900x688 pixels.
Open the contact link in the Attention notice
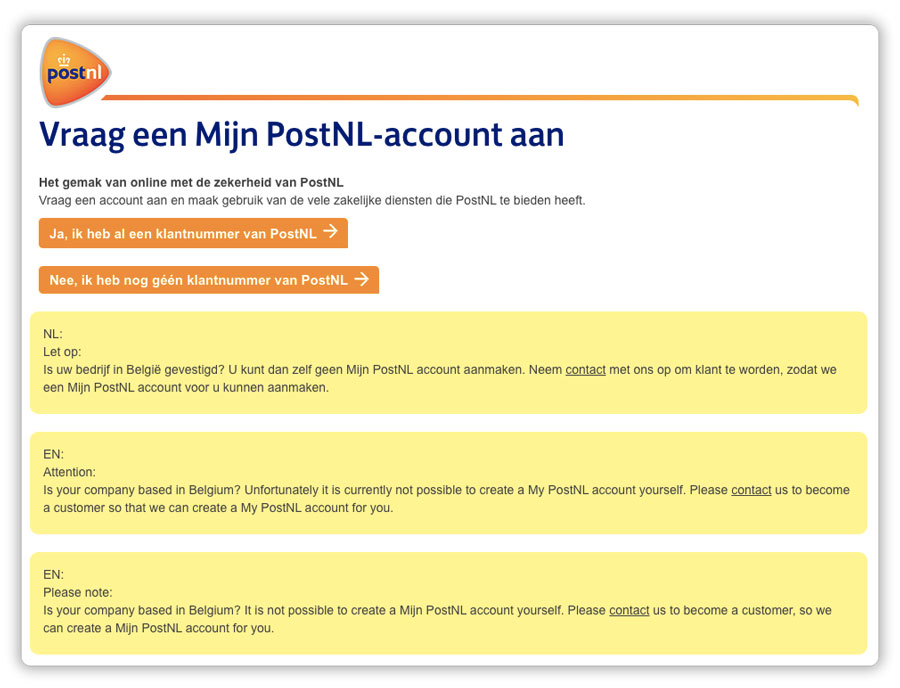pos(751,490)
